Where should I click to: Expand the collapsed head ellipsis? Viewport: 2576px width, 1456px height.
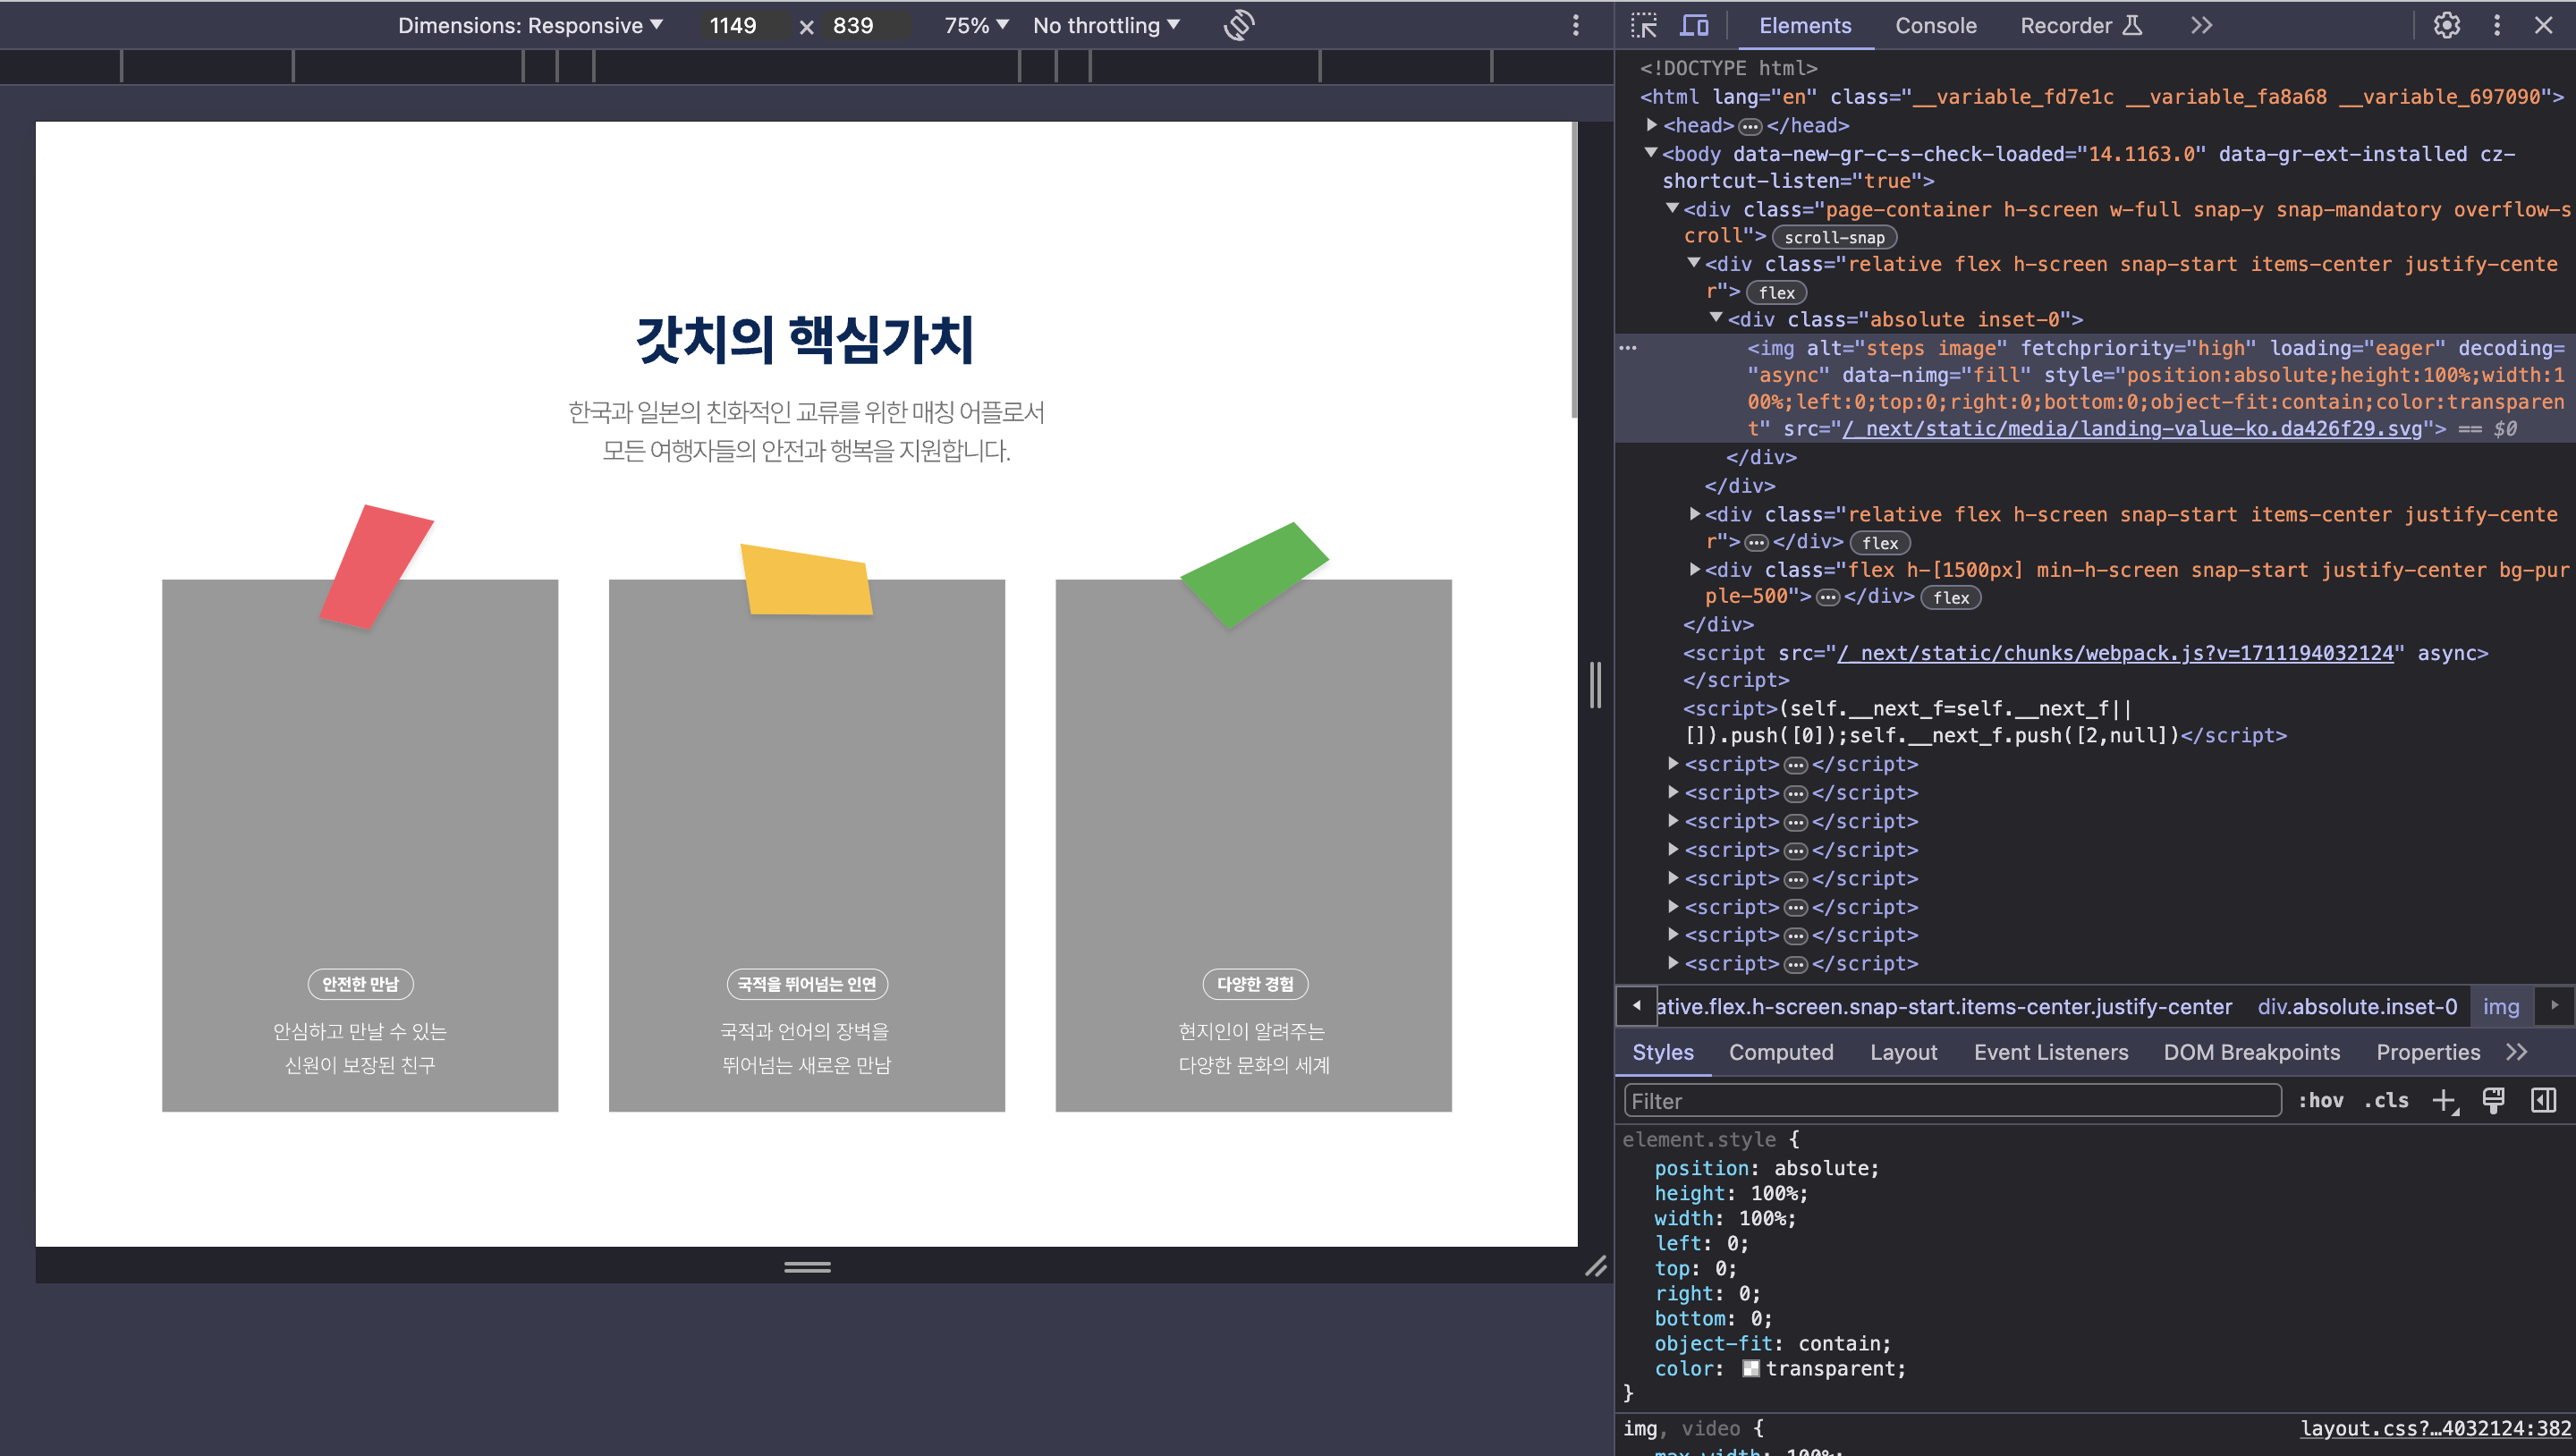tap(1749, 126)
